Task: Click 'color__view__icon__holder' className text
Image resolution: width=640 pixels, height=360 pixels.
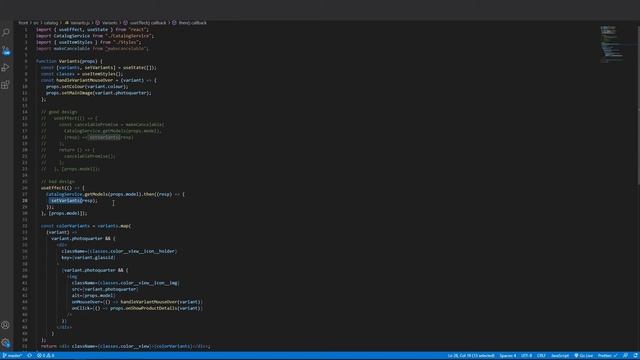Action: (142, 251)
